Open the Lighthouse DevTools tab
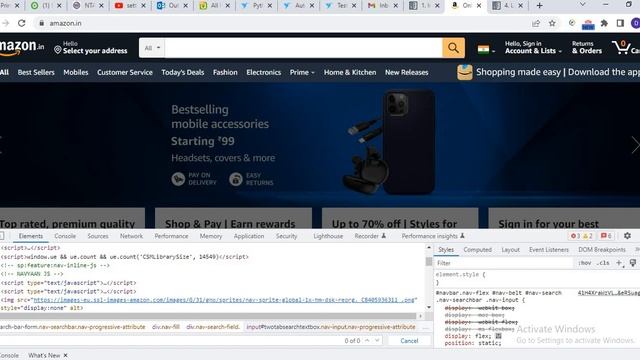The height and width of the screenshot is (360, 640). tap(328, 236)
